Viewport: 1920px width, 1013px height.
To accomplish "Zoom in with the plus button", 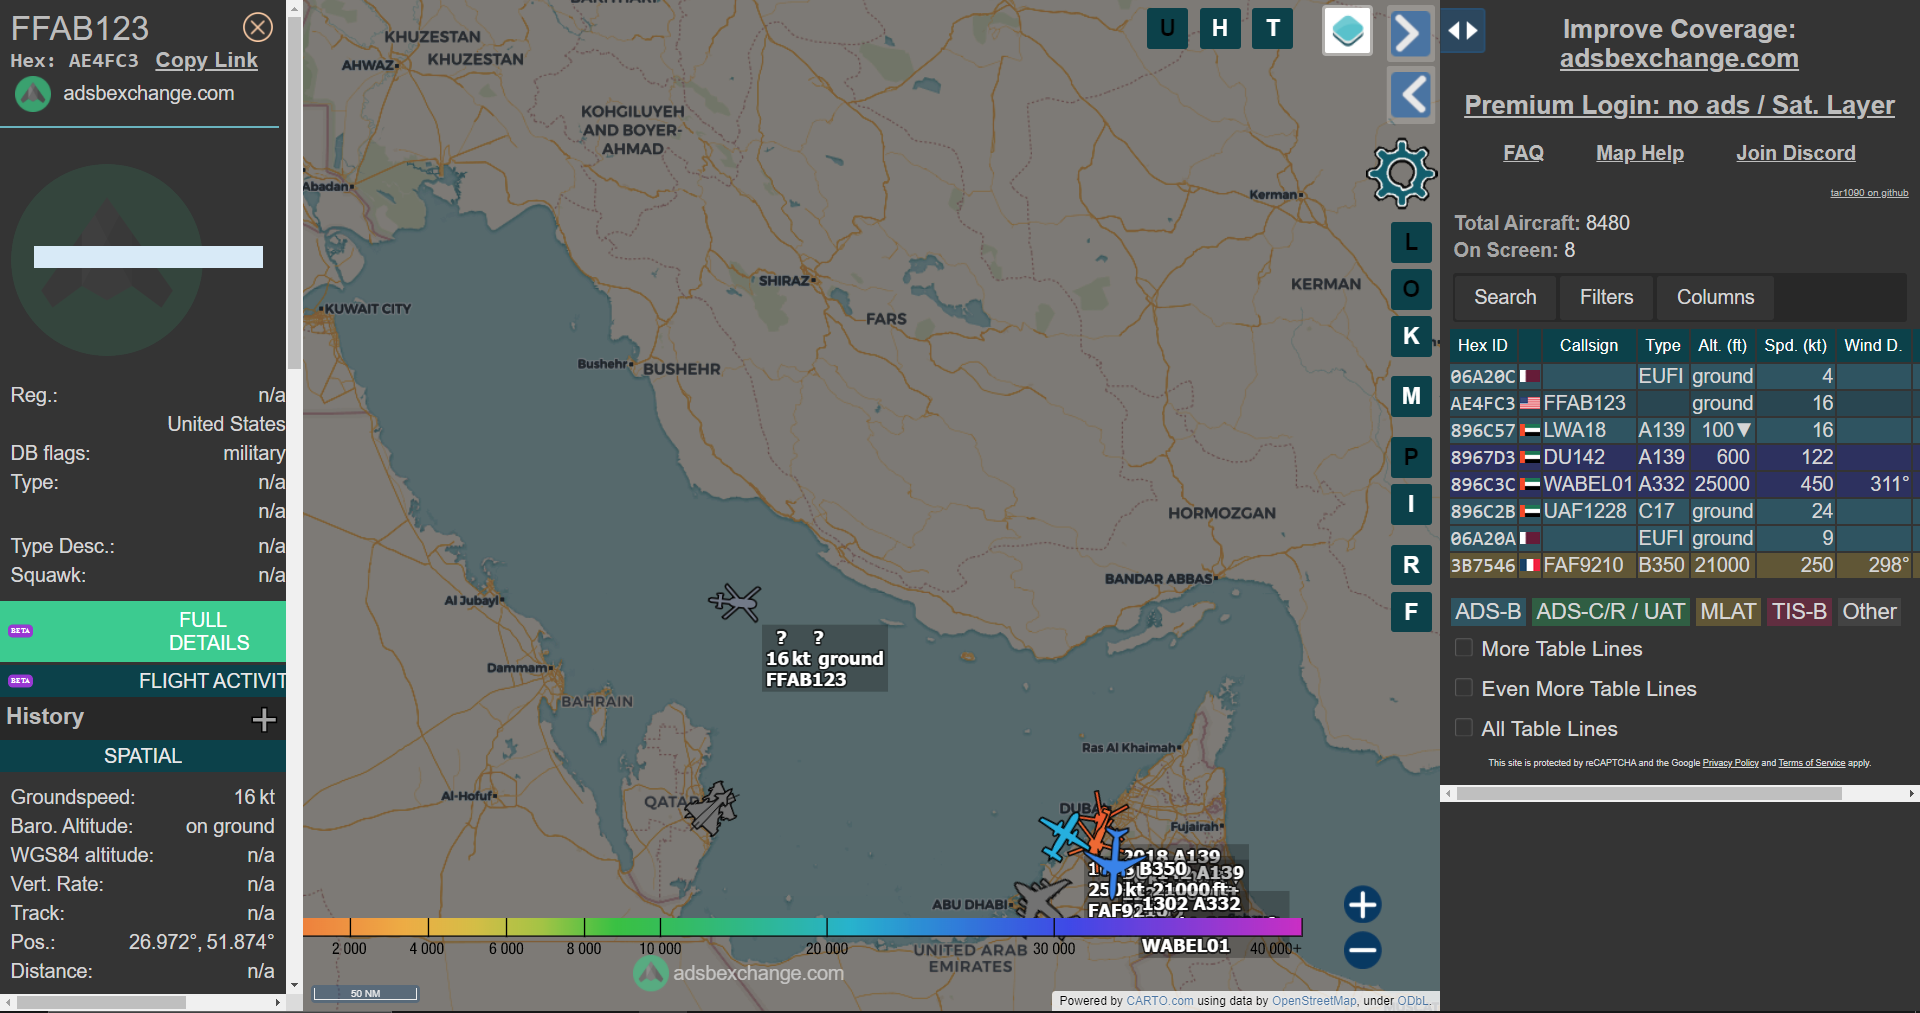I will 1362,904.
